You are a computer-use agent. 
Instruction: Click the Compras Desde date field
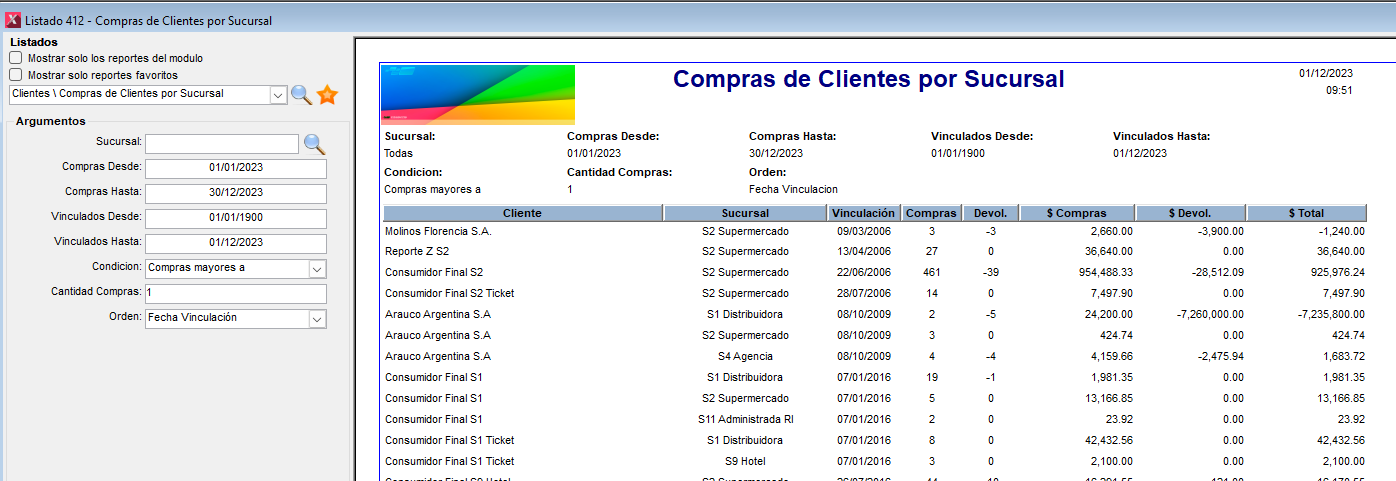tap(236, 168)
